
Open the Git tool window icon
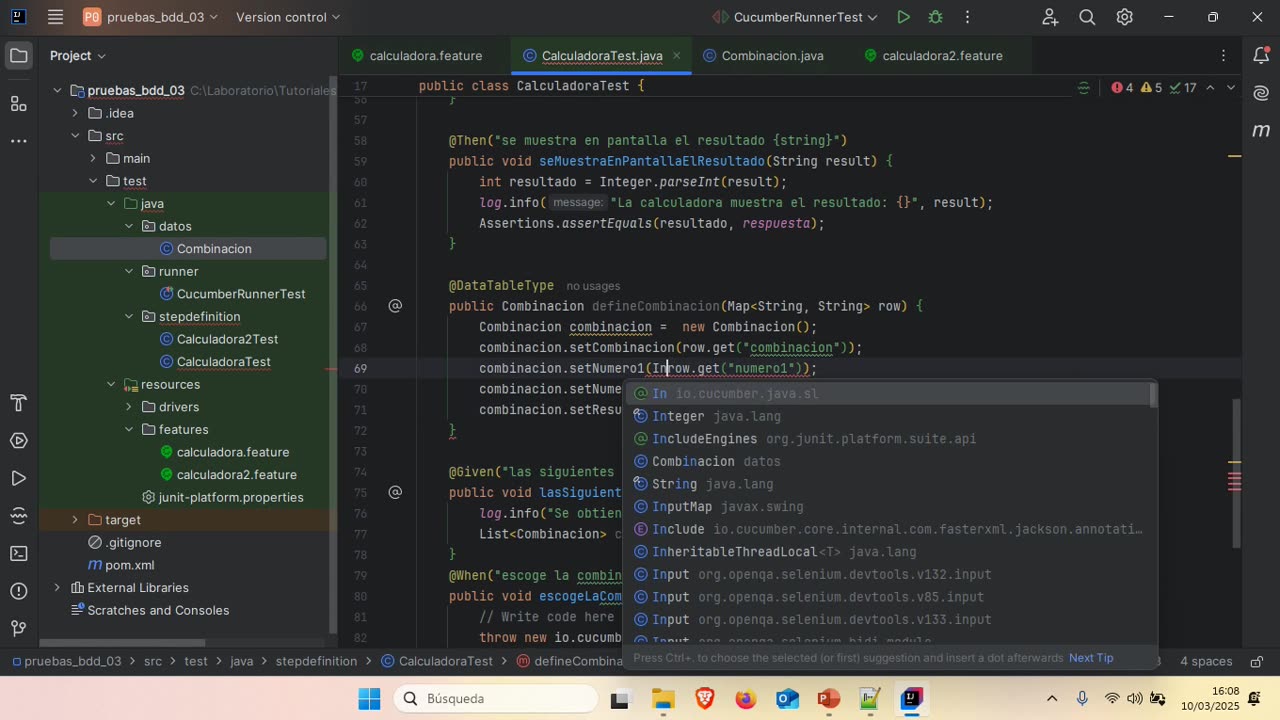pyautogui.click(x=18, y=628)
